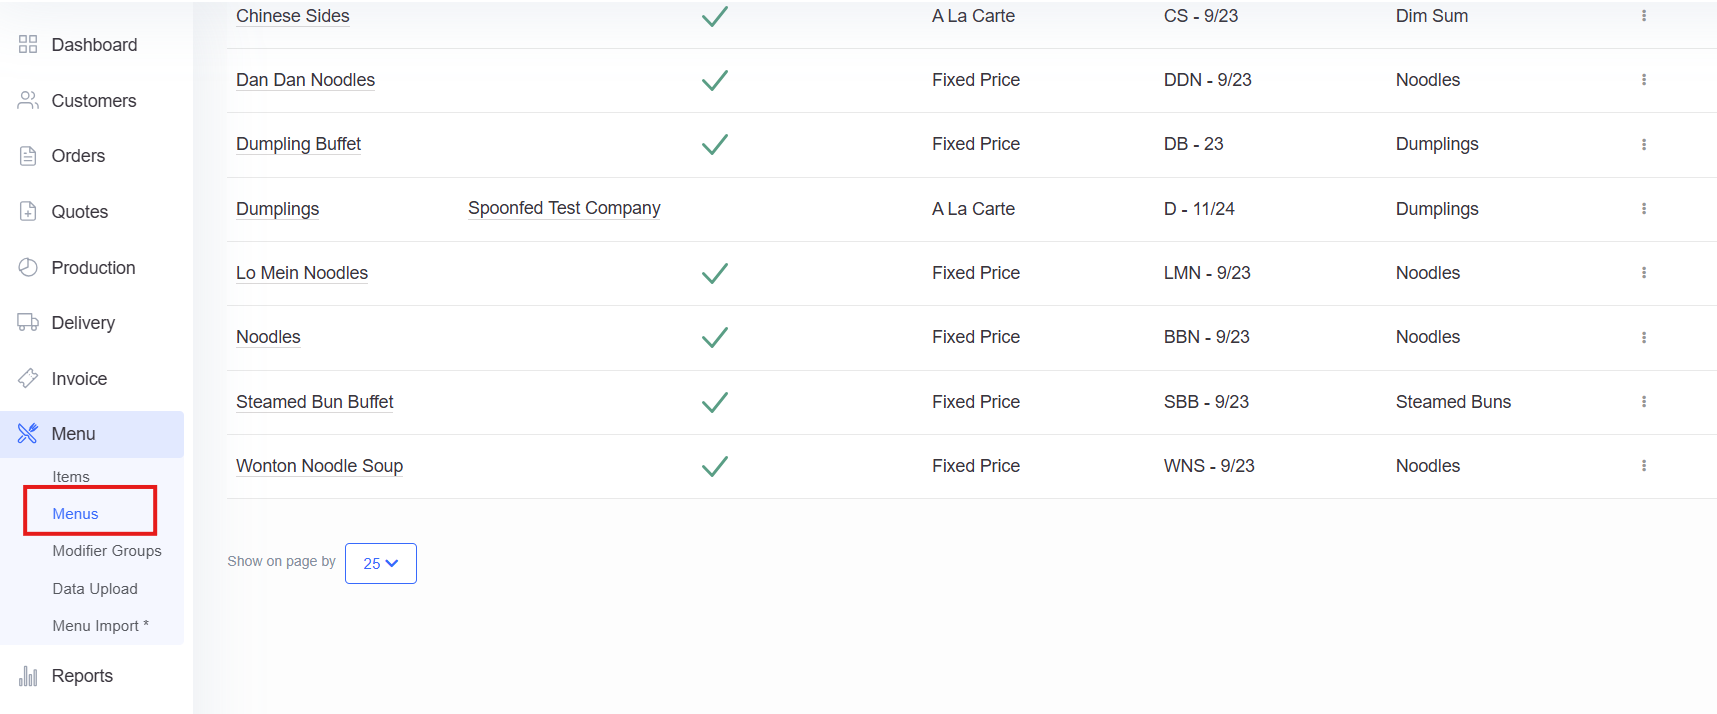Open the three-dot menu for Dan Dan Noodles
1717x714 pixels.
(x=1644, y=80)
